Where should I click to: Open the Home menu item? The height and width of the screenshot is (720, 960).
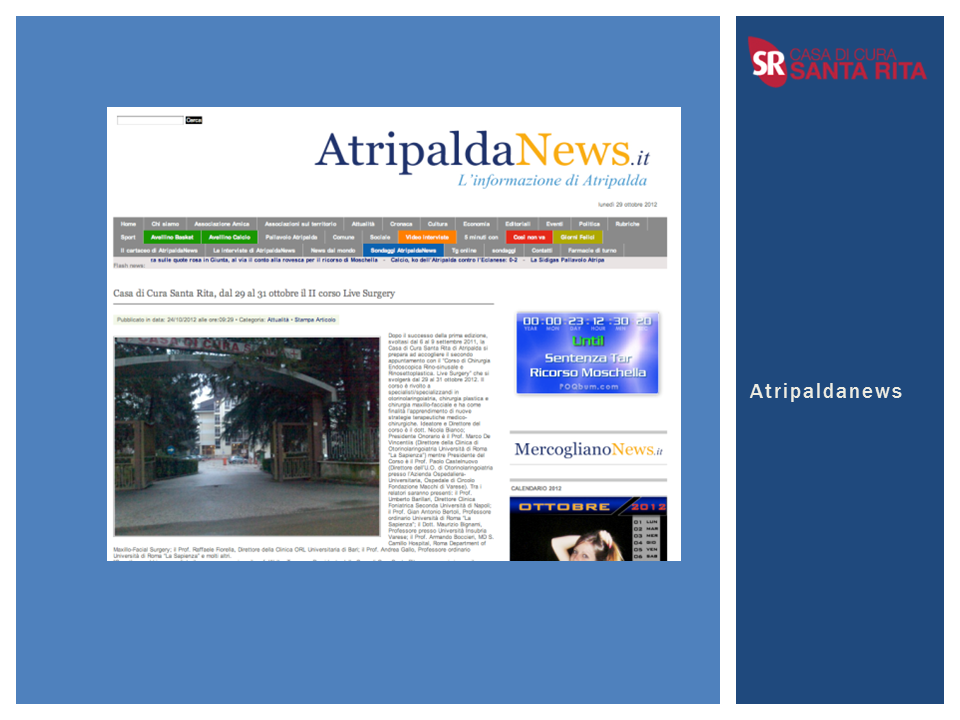coord(129,224)
